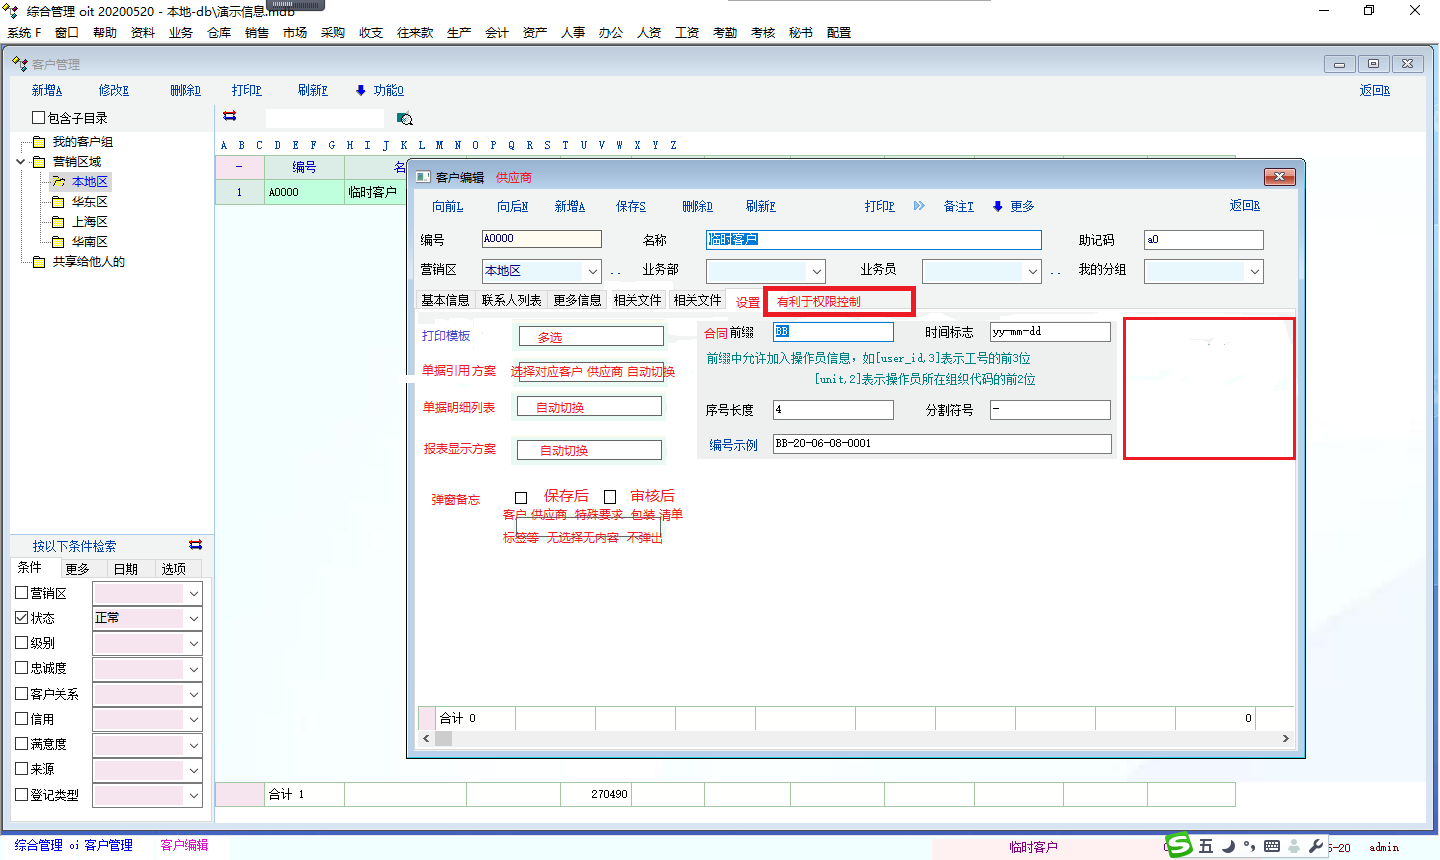Click 返回R in the 客户管理 toolbar

pos(1374,90)
